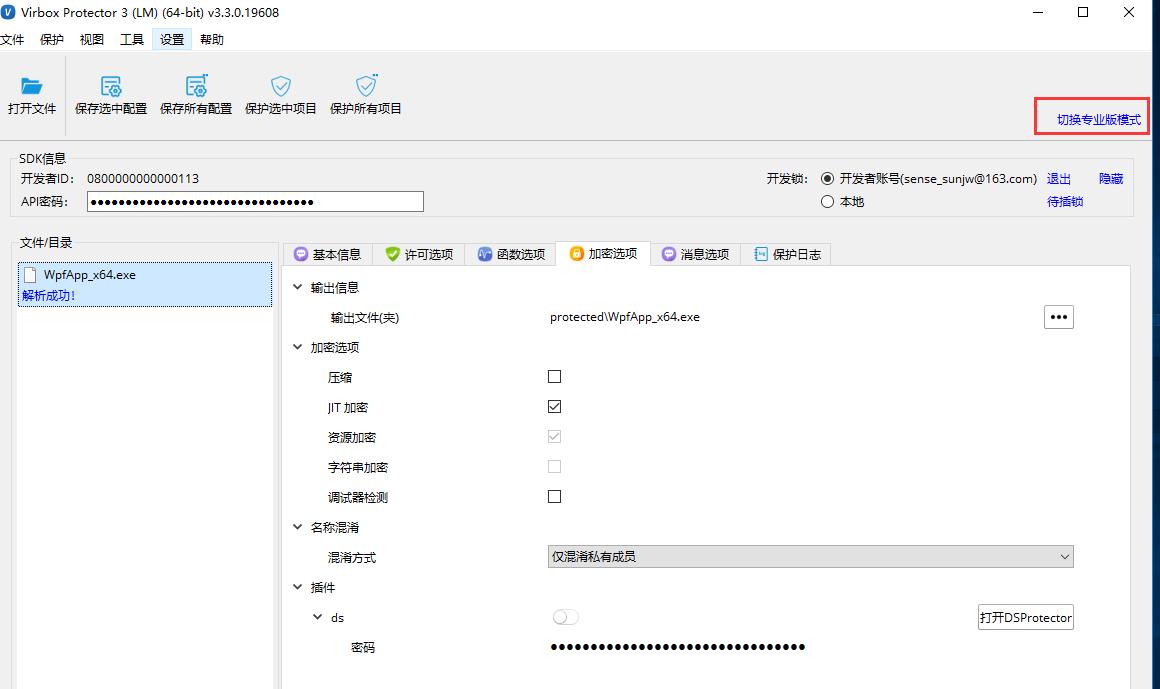This screenshot has height=689, width=1160.
Task: Collapse the ds plugin node
Action: pos(317,616)
